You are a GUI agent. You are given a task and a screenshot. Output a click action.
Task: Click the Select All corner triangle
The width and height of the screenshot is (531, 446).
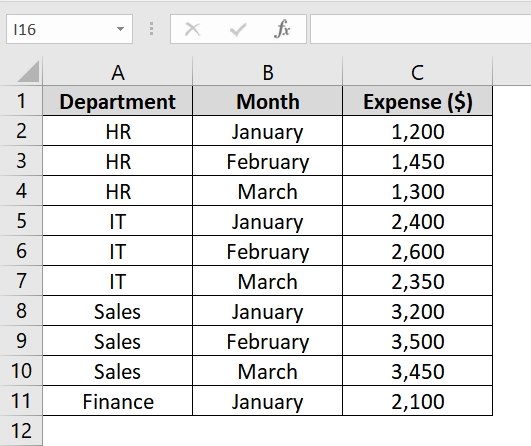[28, 71]
